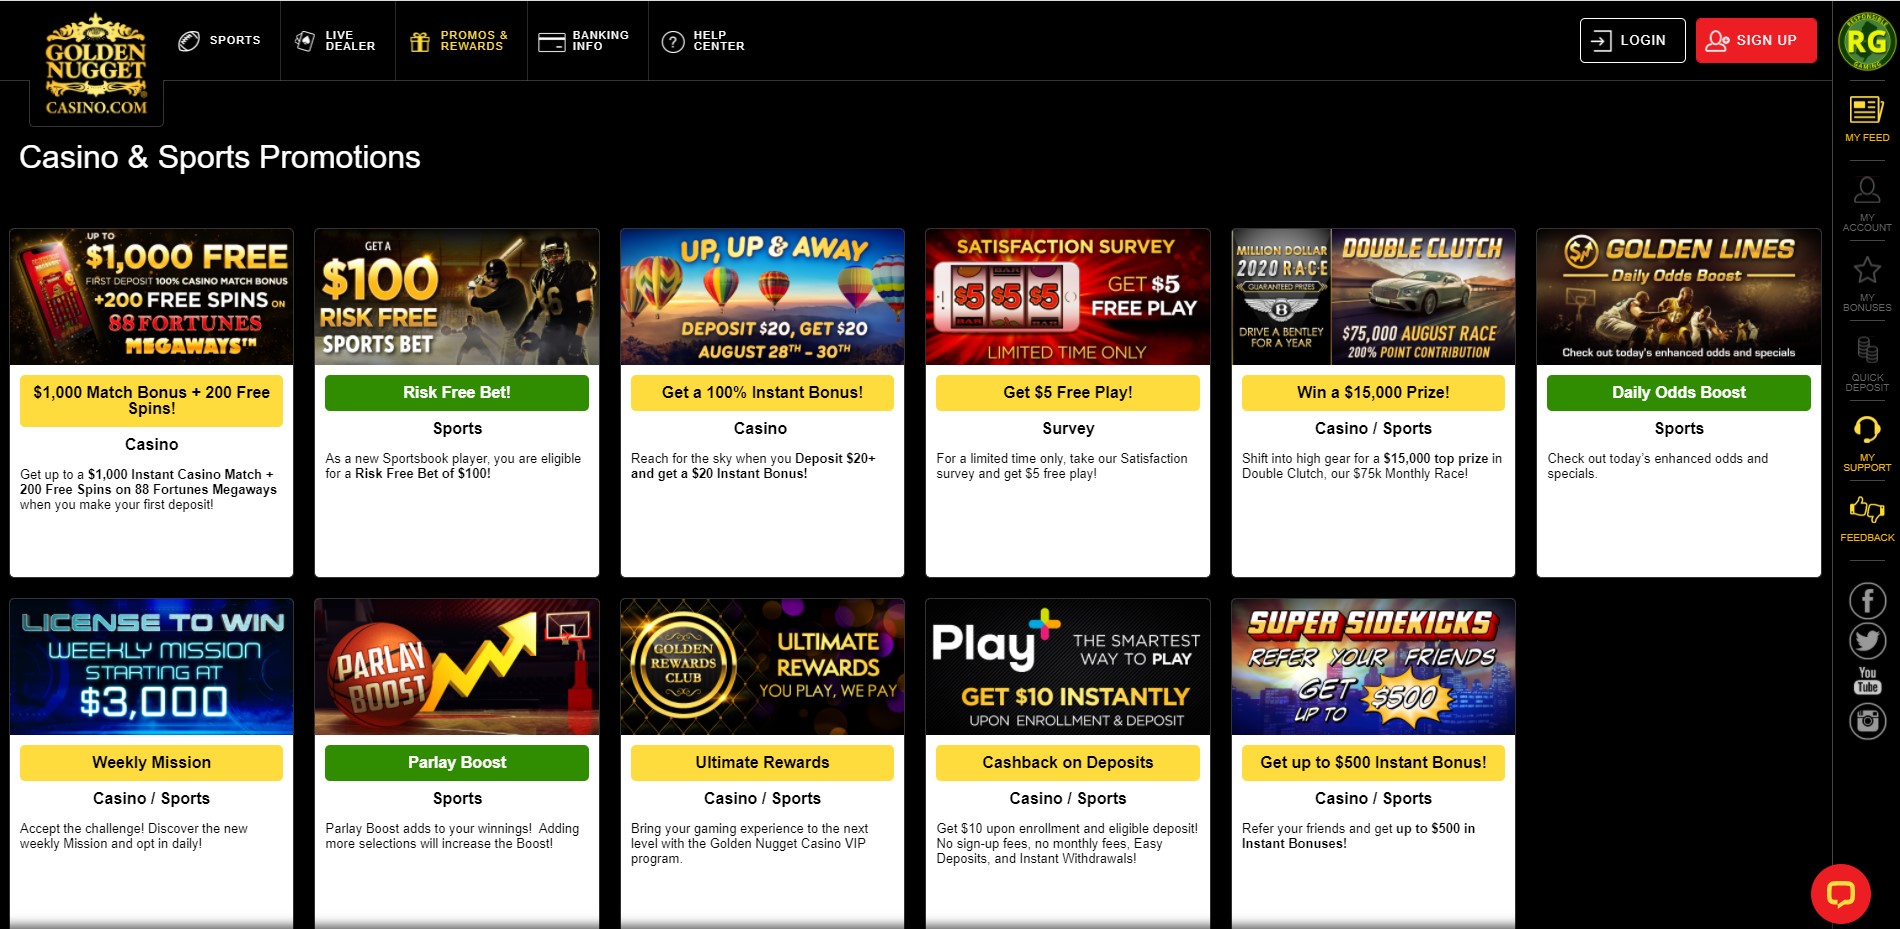Click 'As a new Sportsbook player' description
This screenshot has height=929, width=1900.
(453, 466)
